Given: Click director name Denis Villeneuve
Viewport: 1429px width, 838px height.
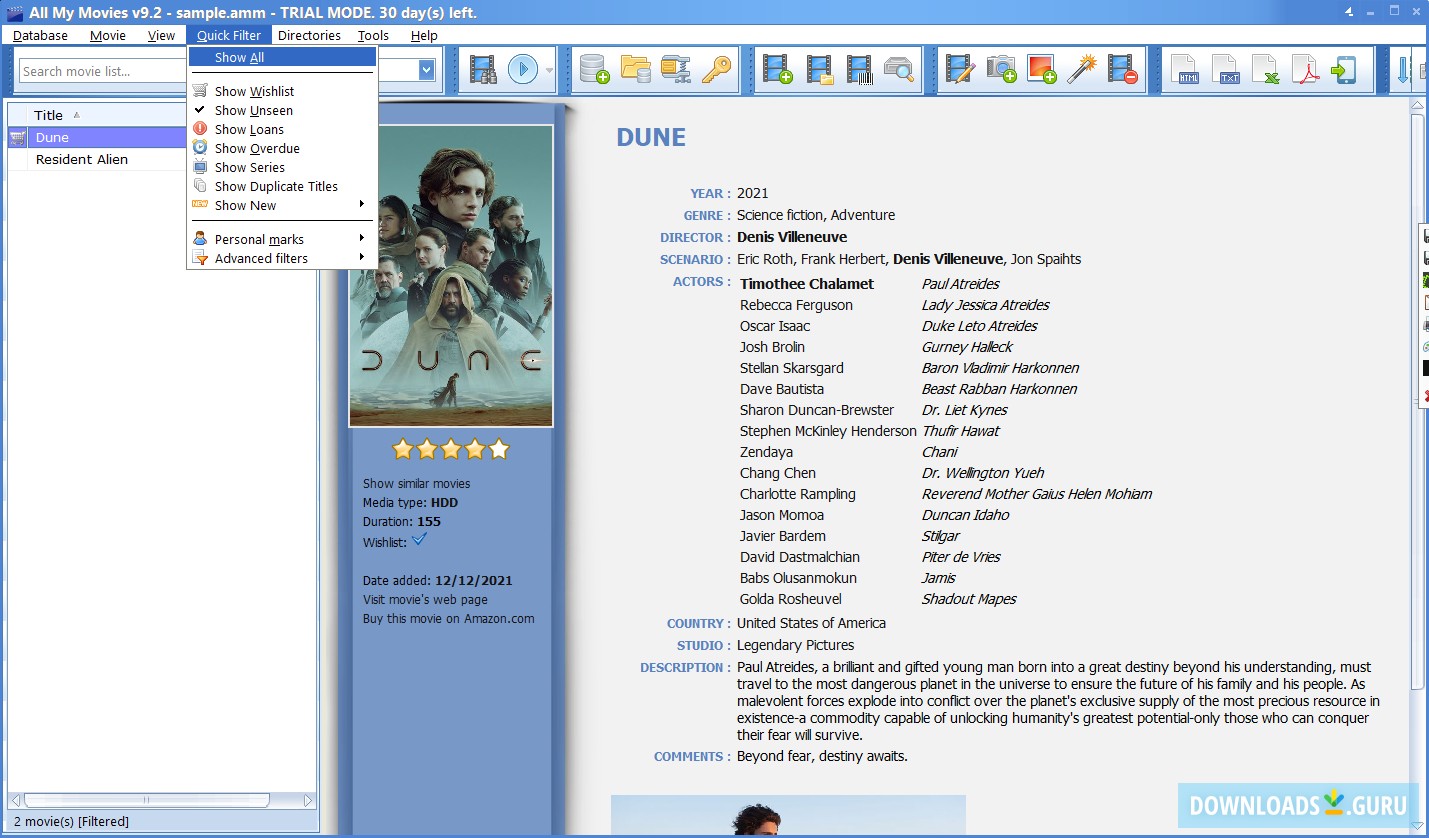Looking at the screenshot, I should tap(792, 237).
